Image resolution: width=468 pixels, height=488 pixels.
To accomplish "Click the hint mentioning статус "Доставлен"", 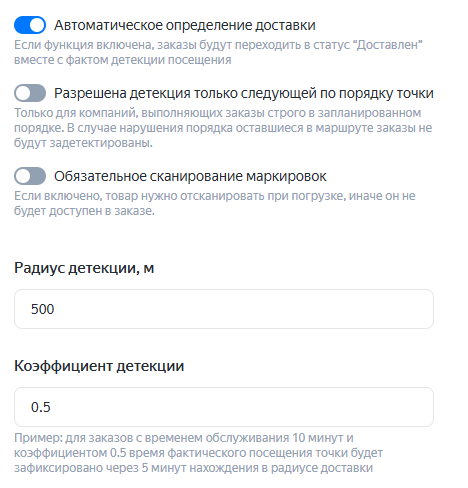I will (218, 52).
